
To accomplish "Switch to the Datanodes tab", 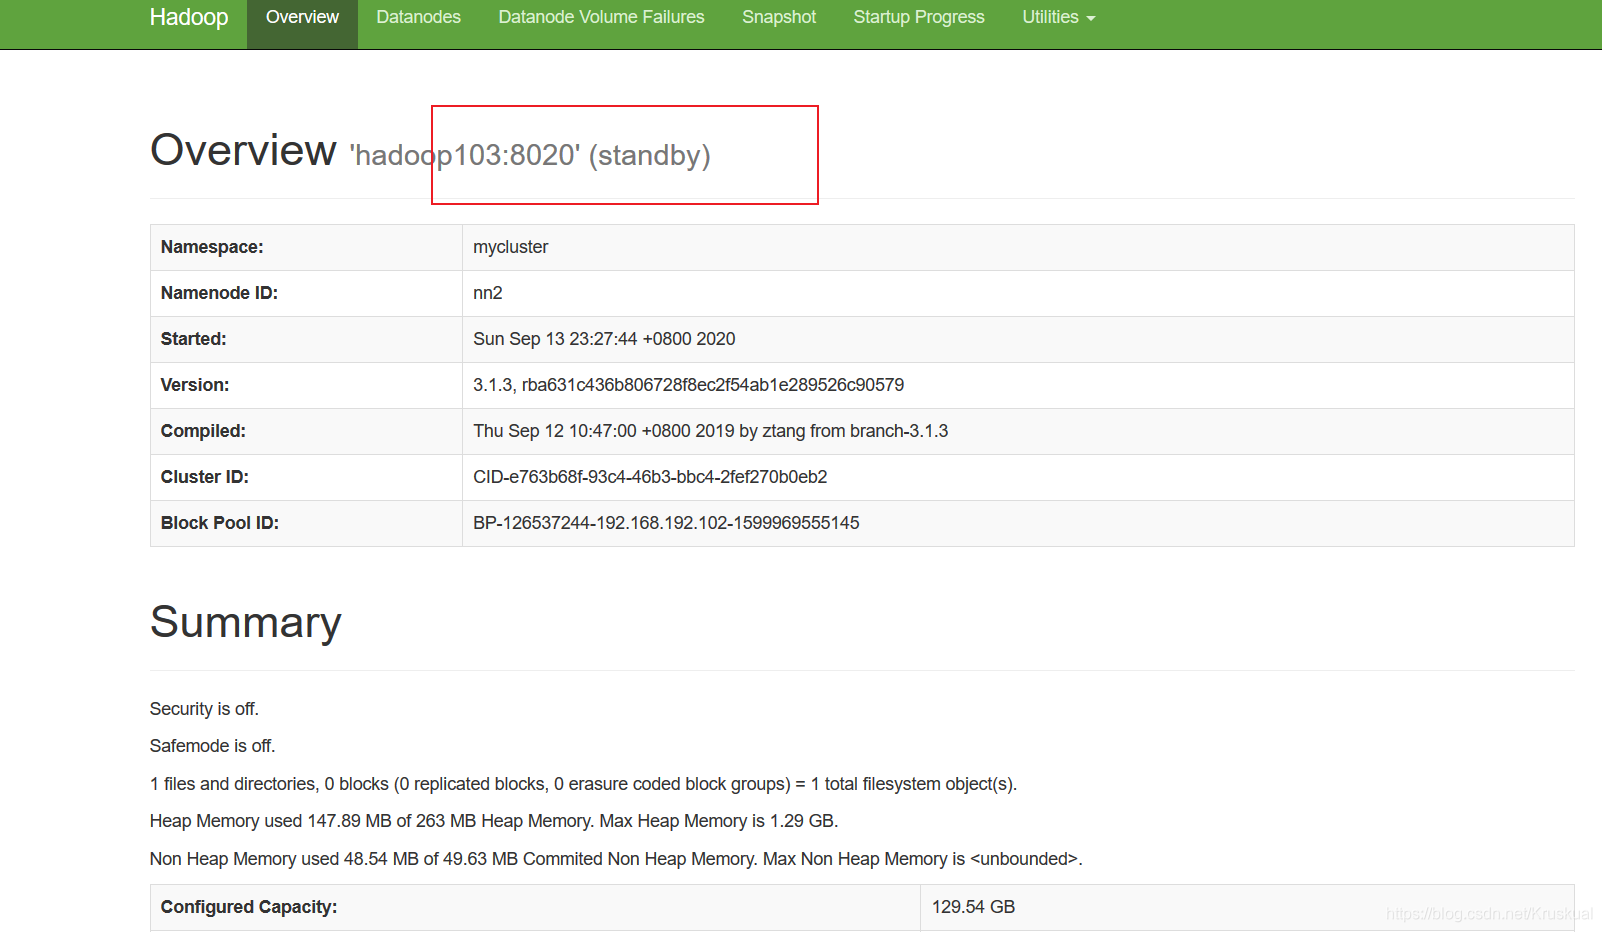I will [x=418, y=17].
